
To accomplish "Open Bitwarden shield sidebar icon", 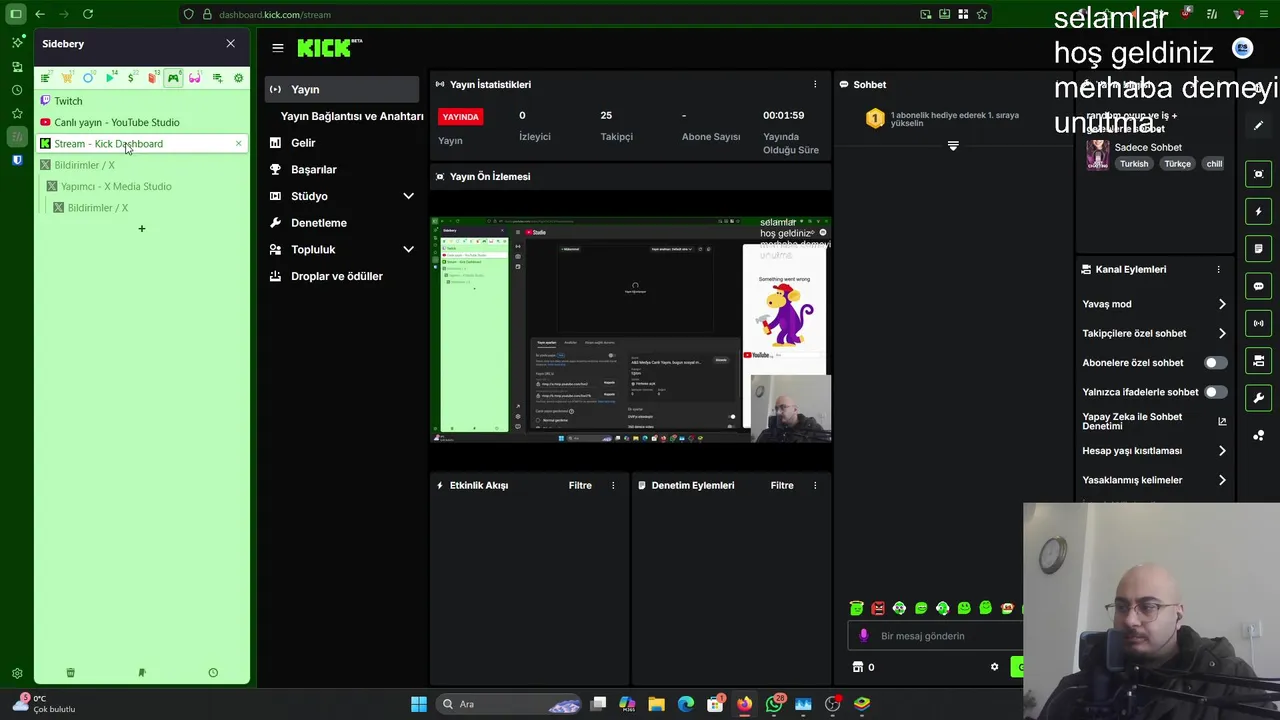I will point(17,160).
